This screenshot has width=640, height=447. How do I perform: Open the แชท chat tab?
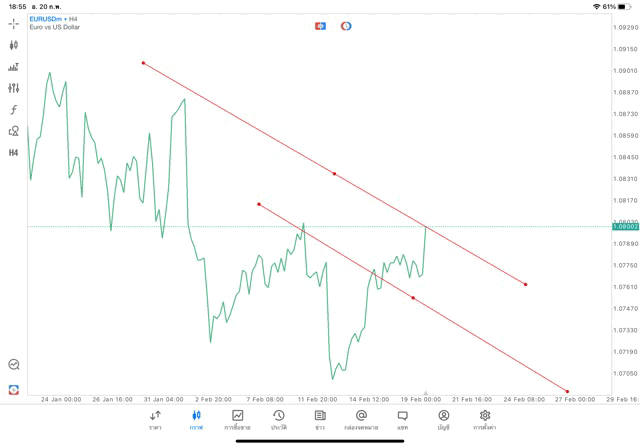pyautogui.click(x=402, y=419)
